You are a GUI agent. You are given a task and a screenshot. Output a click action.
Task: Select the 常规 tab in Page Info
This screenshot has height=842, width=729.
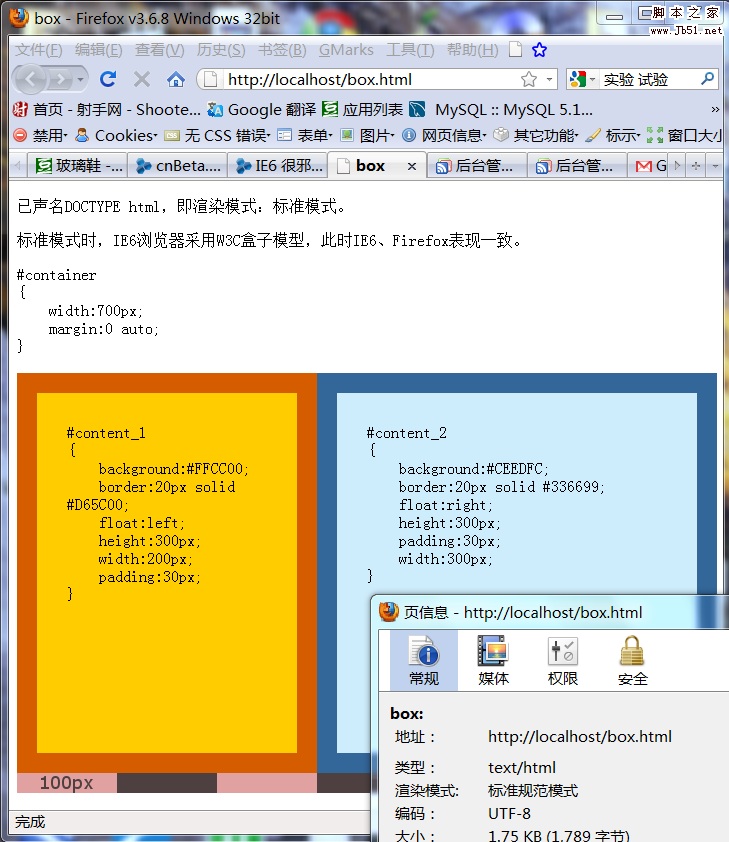click(424, 660)
